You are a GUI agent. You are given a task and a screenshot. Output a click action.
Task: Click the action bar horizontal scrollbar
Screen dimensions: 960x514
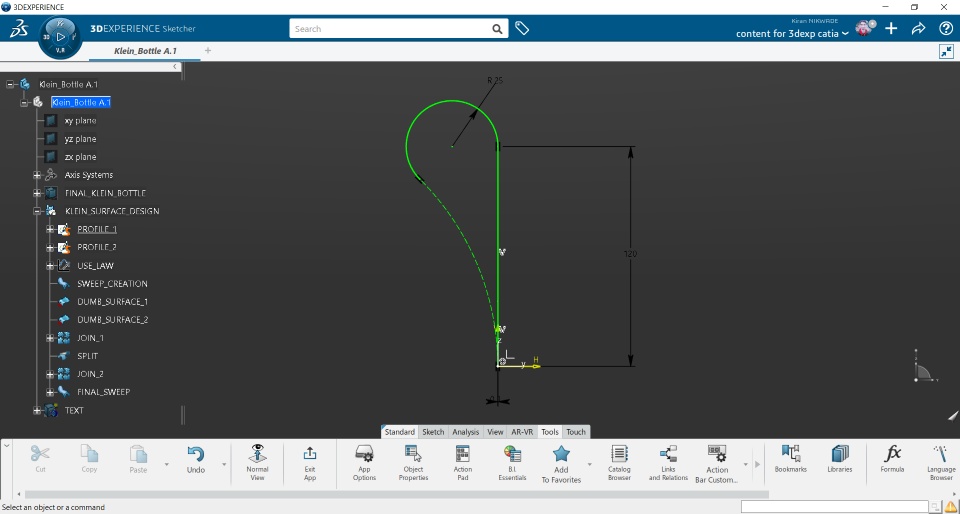tap(397, 494)
